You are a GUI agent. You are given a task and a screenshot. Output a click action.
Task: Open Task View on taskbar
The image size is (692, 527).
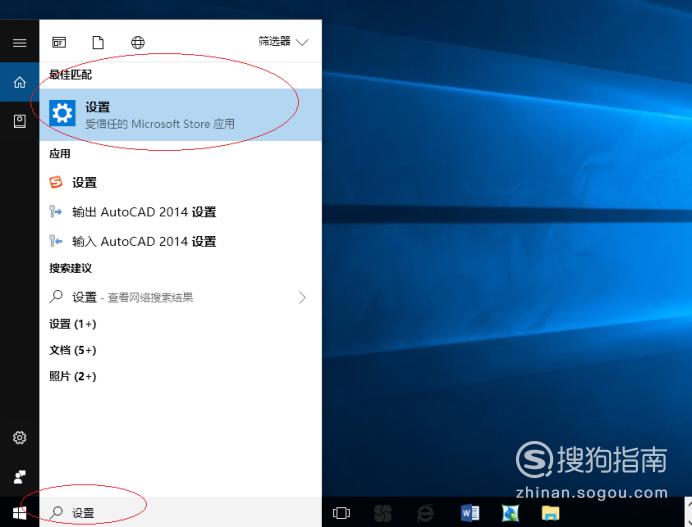pos(341,513)
